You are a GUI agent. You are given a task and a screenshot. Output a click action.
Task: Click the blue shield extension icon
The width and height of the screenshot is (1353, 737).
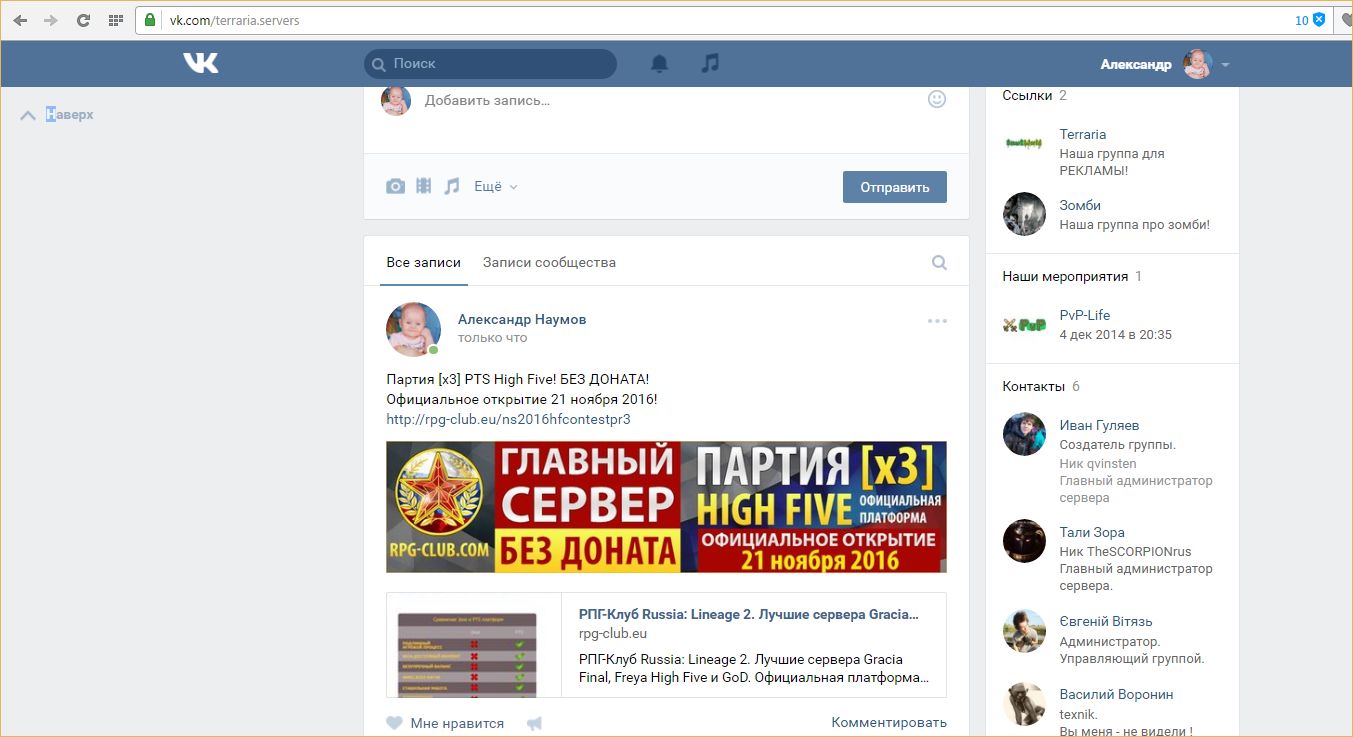point(1319,20)
